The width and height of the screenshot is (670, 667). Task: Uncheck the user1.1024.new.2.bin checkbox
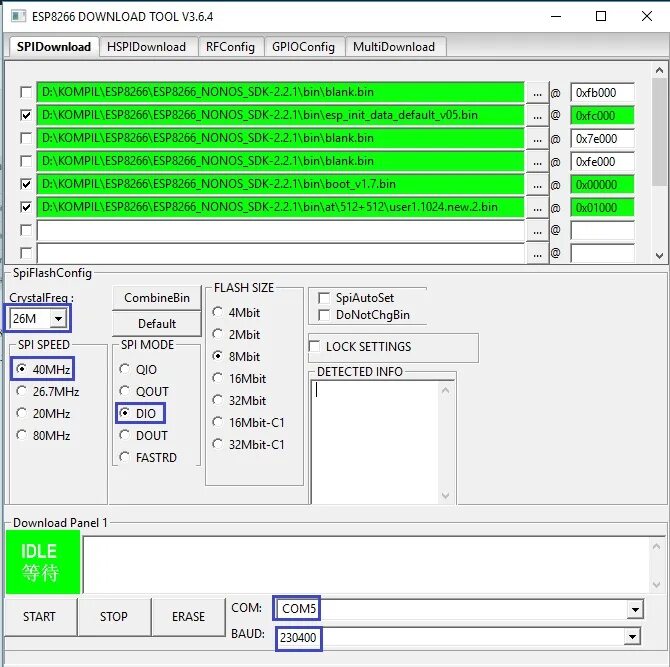coord(26,207)
